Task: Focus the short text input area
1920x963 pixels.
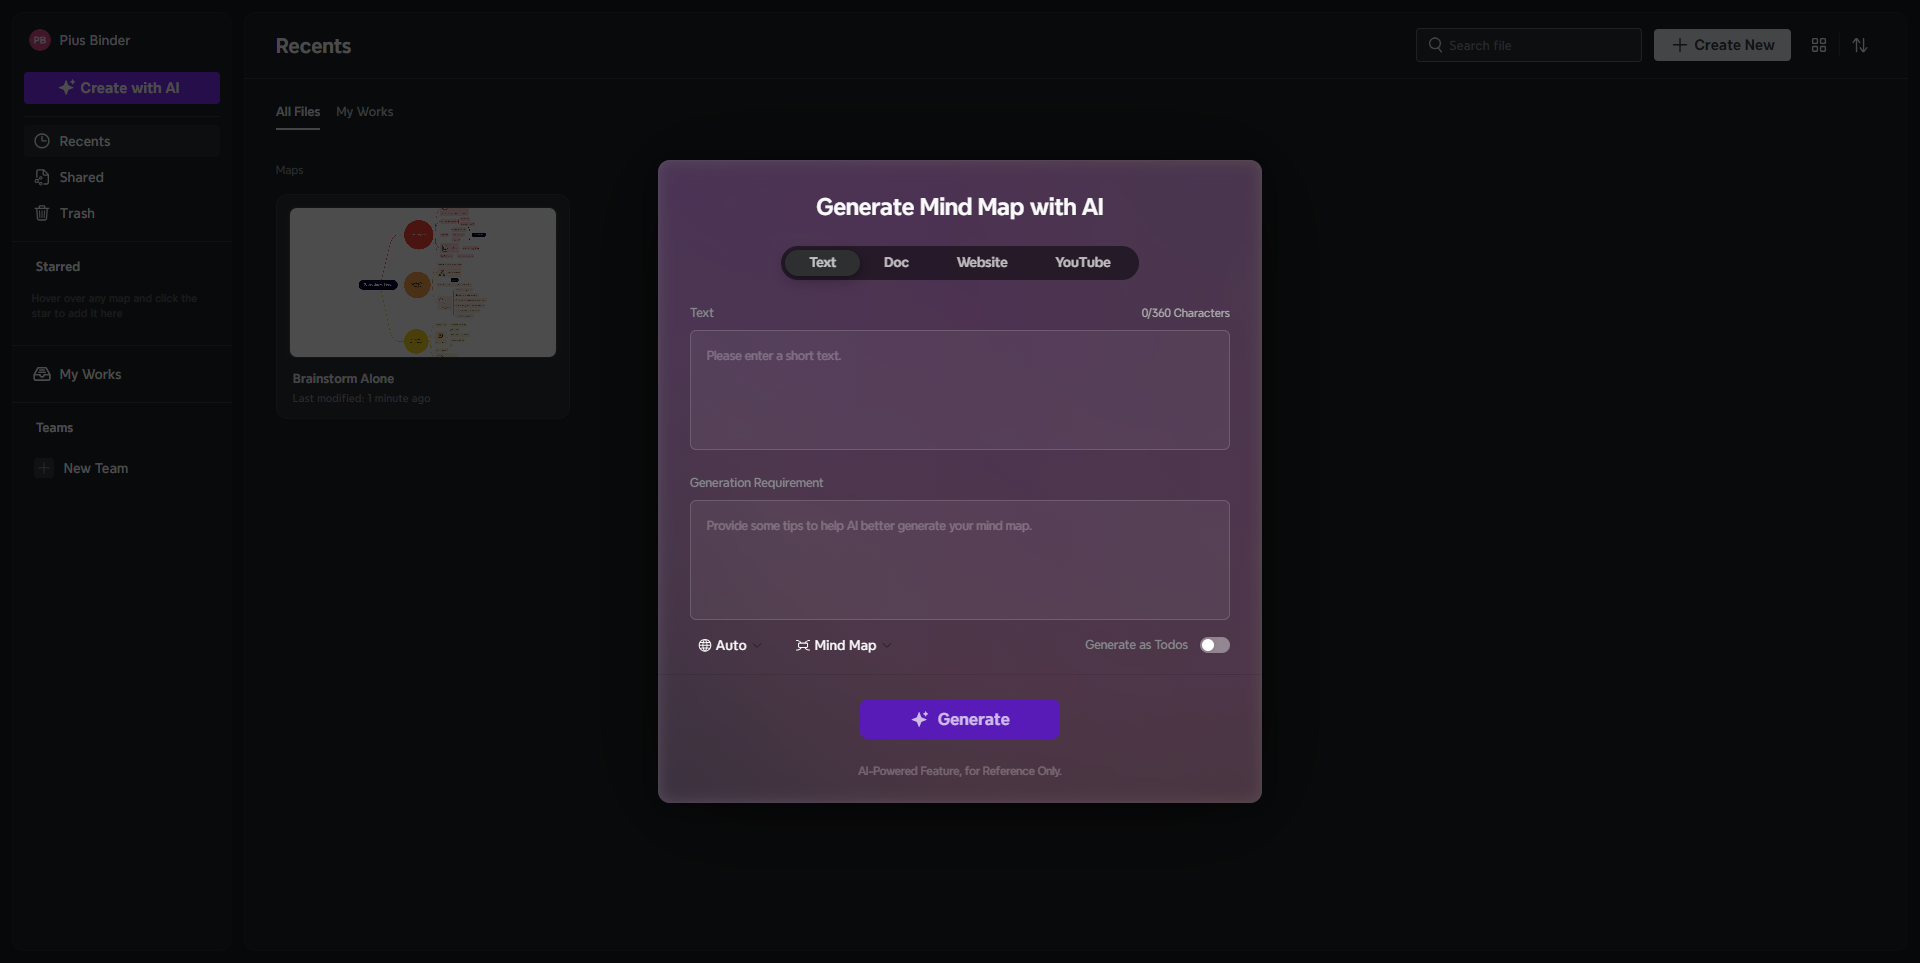Action: tap(959, 390)
